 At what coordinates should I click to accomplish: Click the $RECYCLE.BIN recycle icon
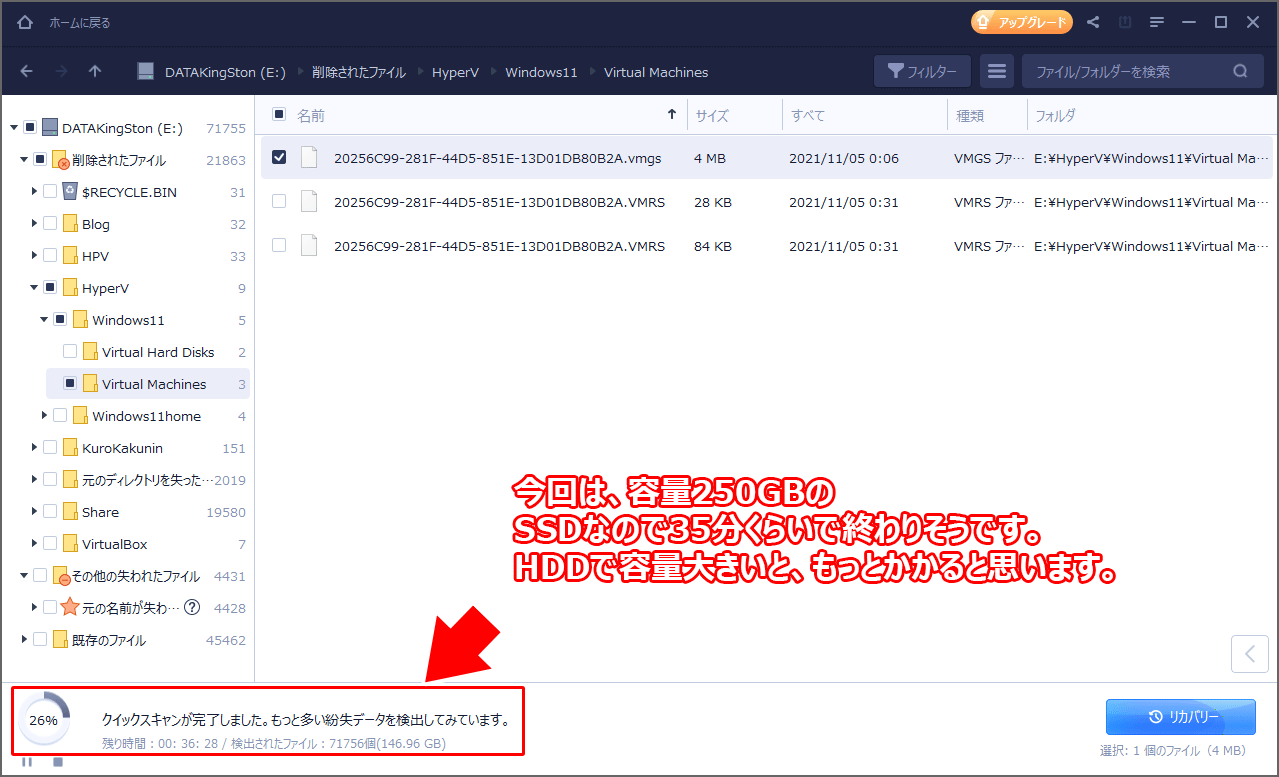tap(70, 191)
